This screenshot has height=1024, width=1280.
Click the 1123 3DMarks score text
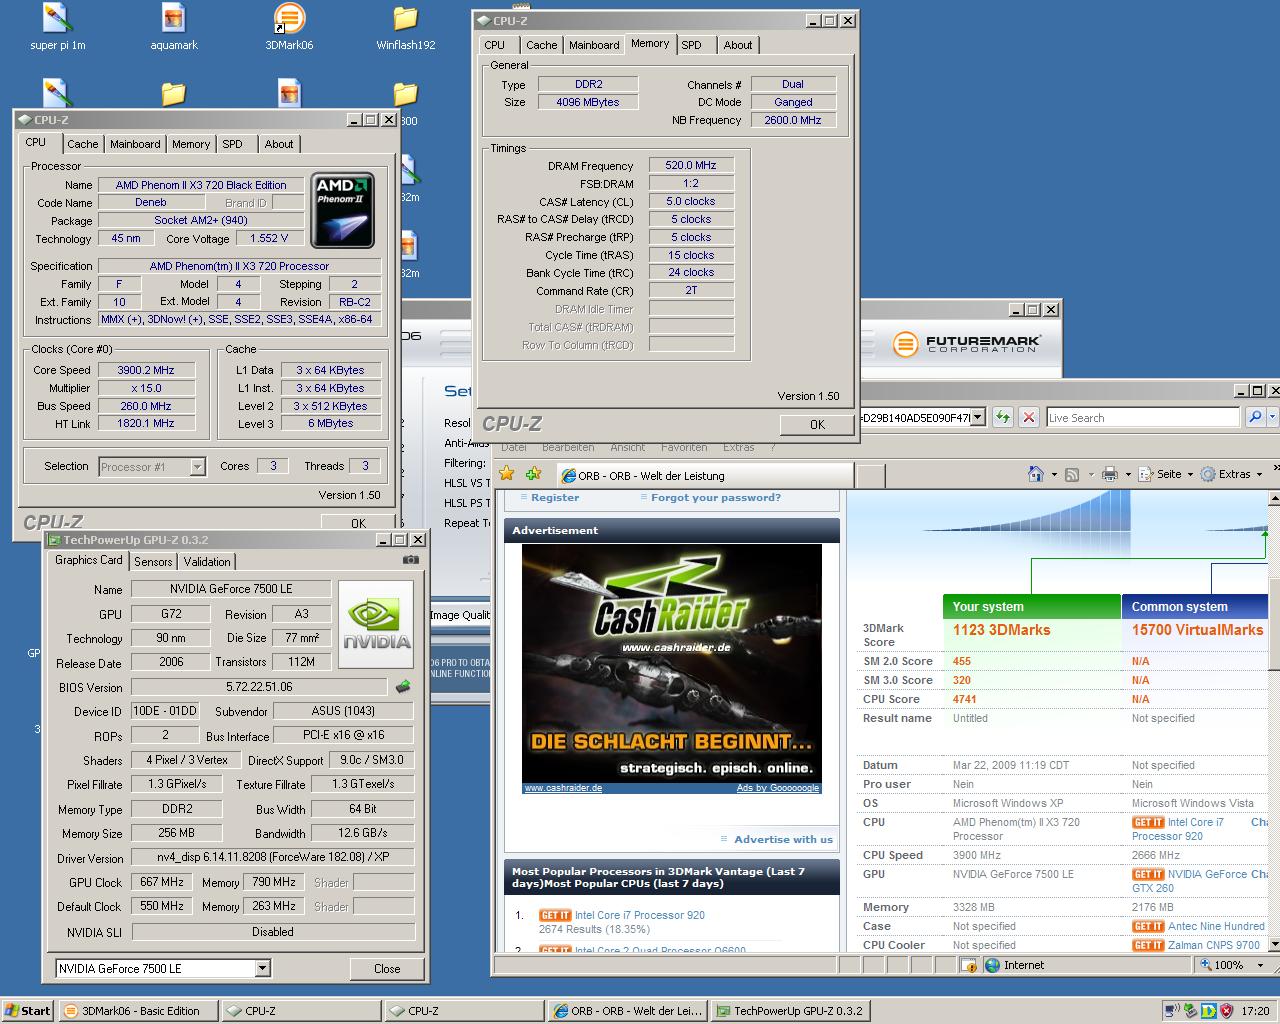point(1001,630)
